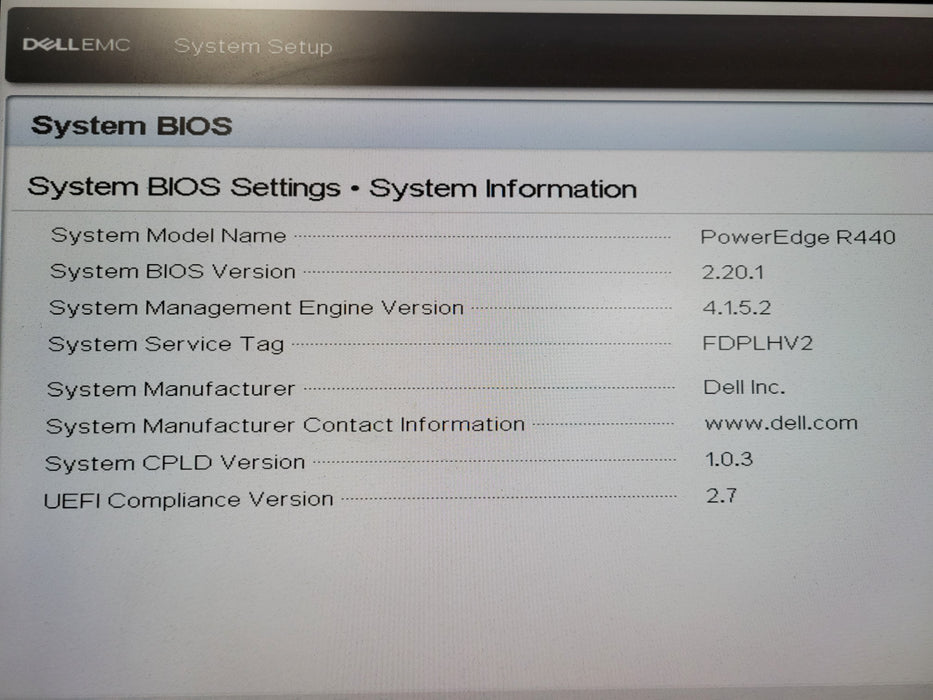Click the CPLD version value 1.0.3
Image resolution: width=933 pixels, height=700 pixels.
pos(729,459)
